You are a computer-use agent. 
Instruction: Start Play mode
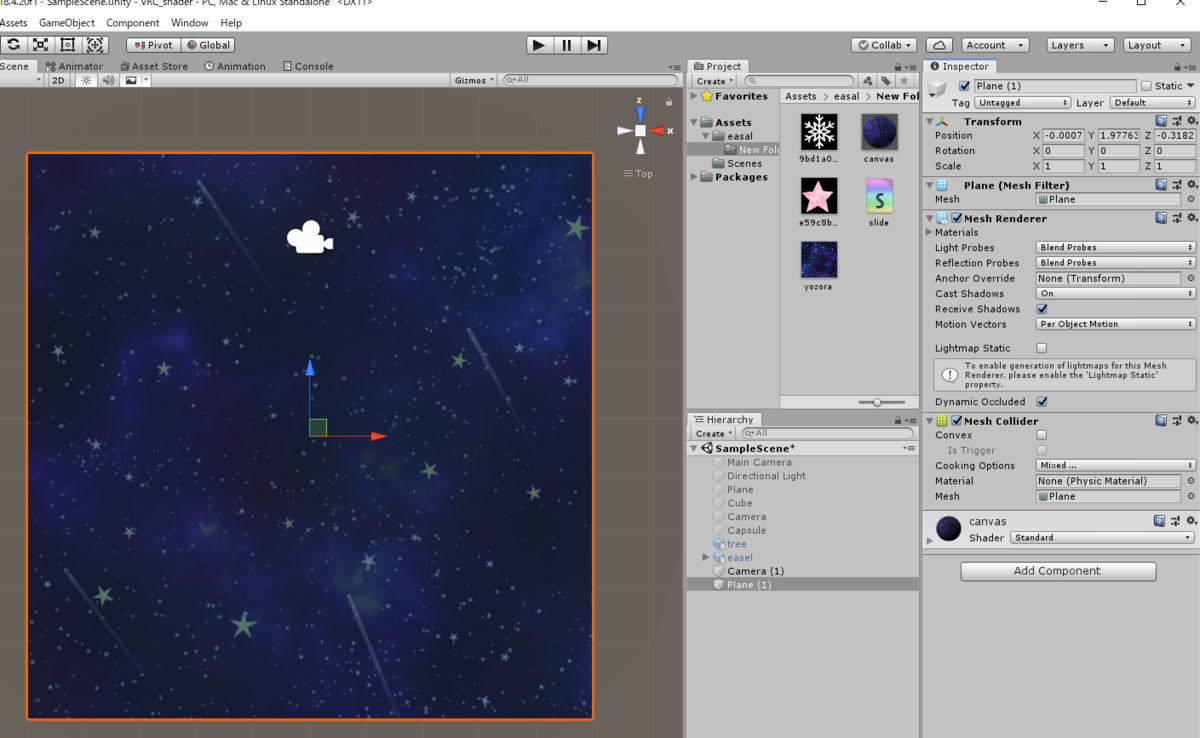539,45
